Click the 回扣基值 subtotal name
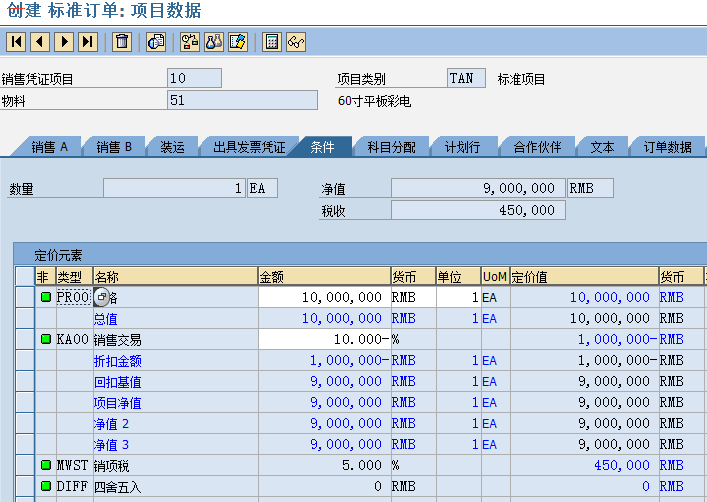The image size is (707, 502). (x=118, y=382)
